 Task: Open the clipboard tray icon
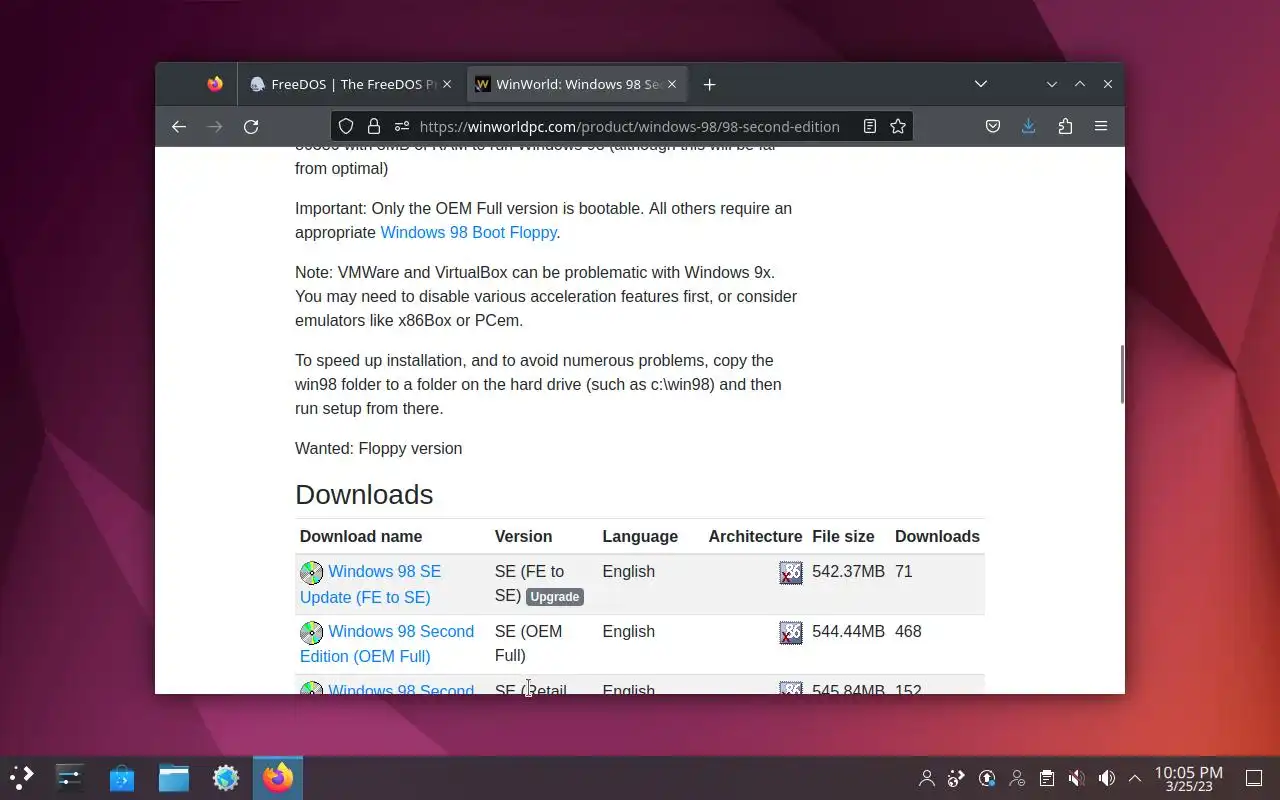click(1047, 777)
